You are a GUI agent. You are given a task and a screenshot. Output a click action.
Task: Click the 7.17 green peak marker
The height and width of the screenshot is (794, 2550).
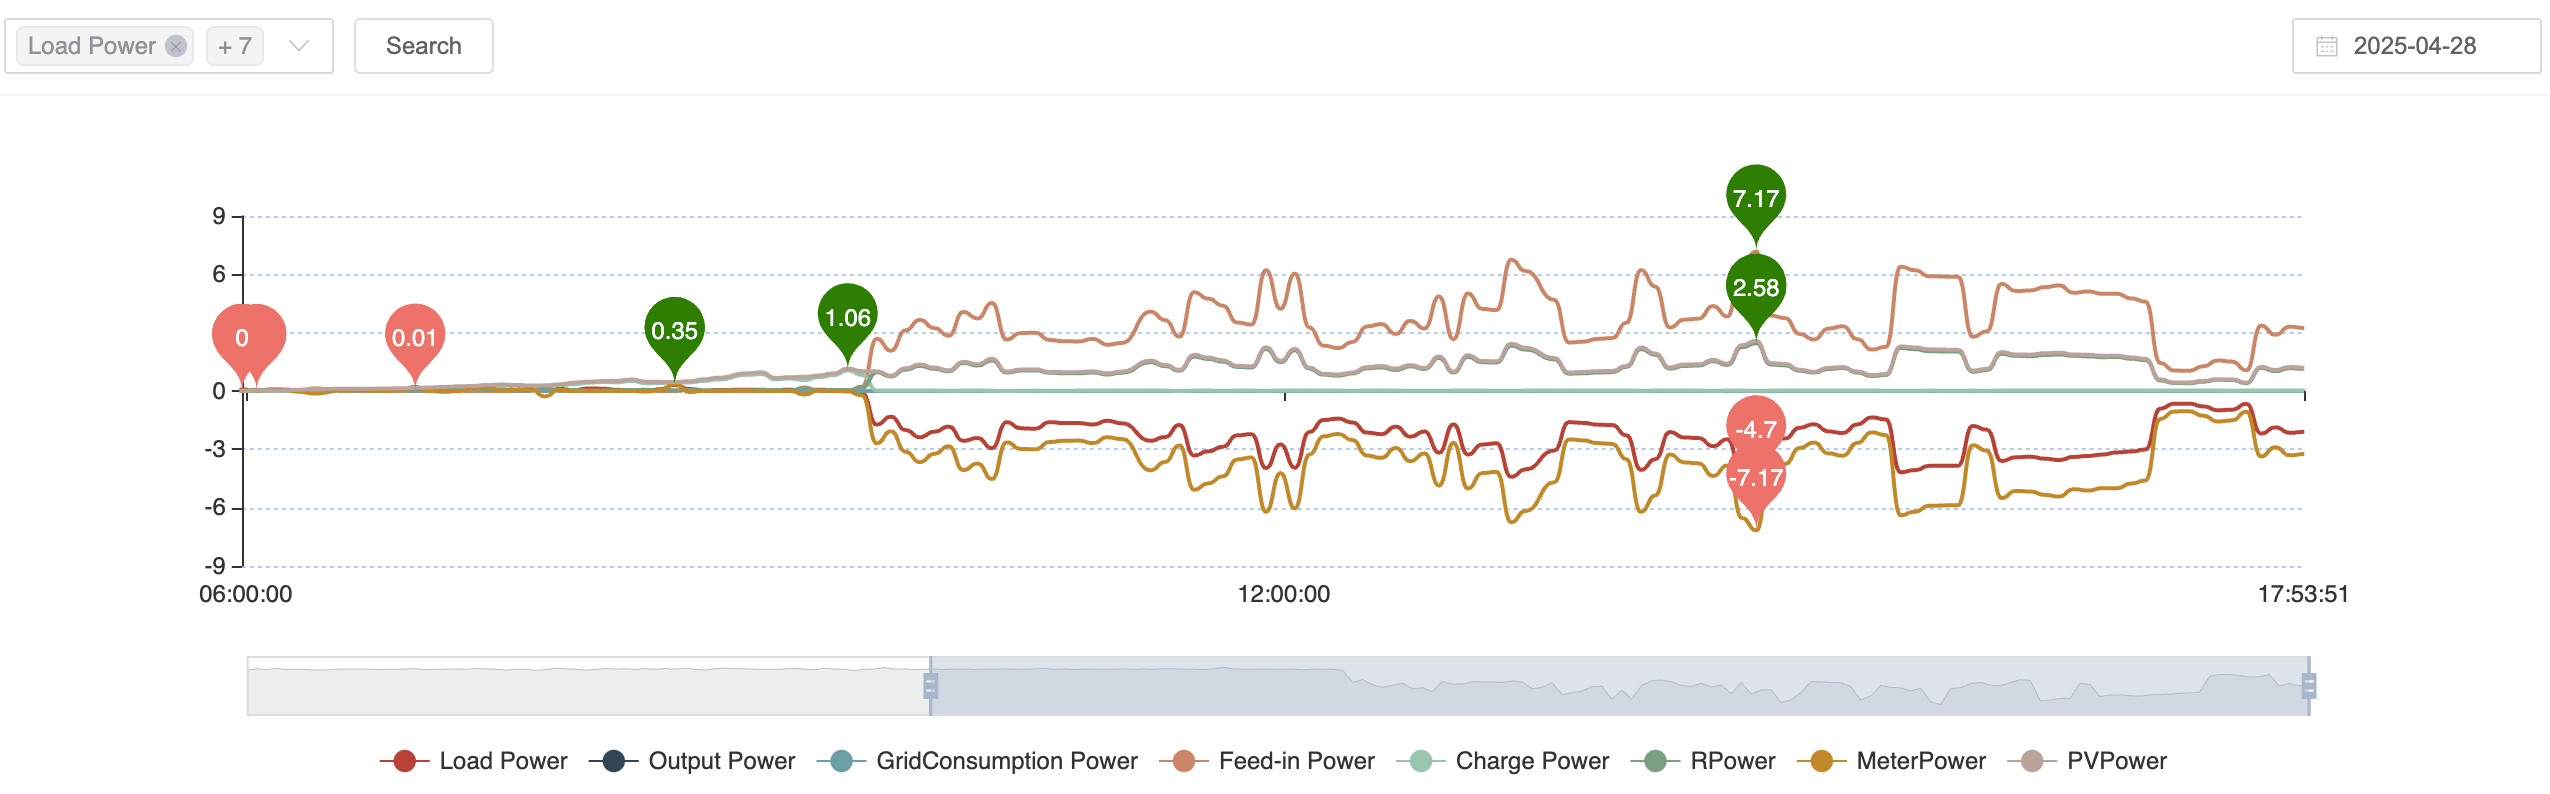(1756, 197)
